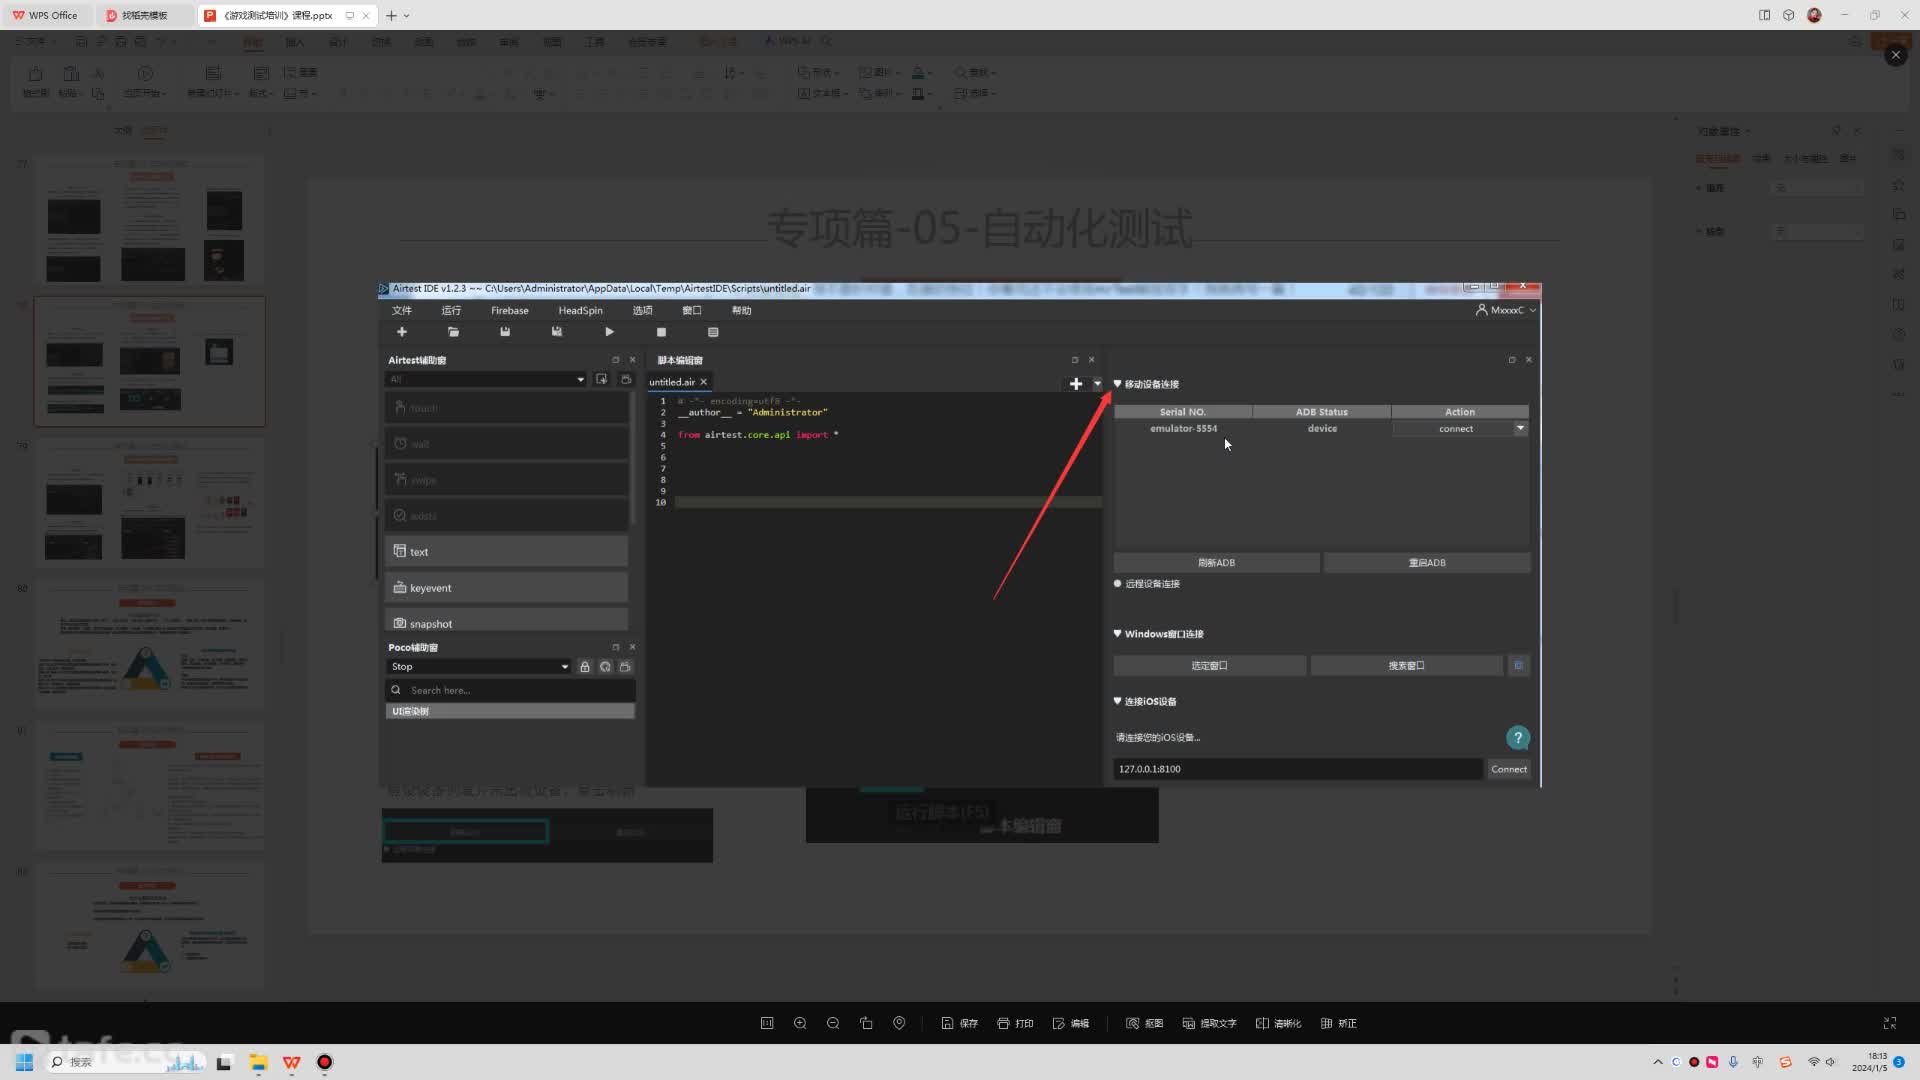Open picture editing with 编辑 button
This screenshot has height=1080, width=1920.
(x=1071, y=1023)
